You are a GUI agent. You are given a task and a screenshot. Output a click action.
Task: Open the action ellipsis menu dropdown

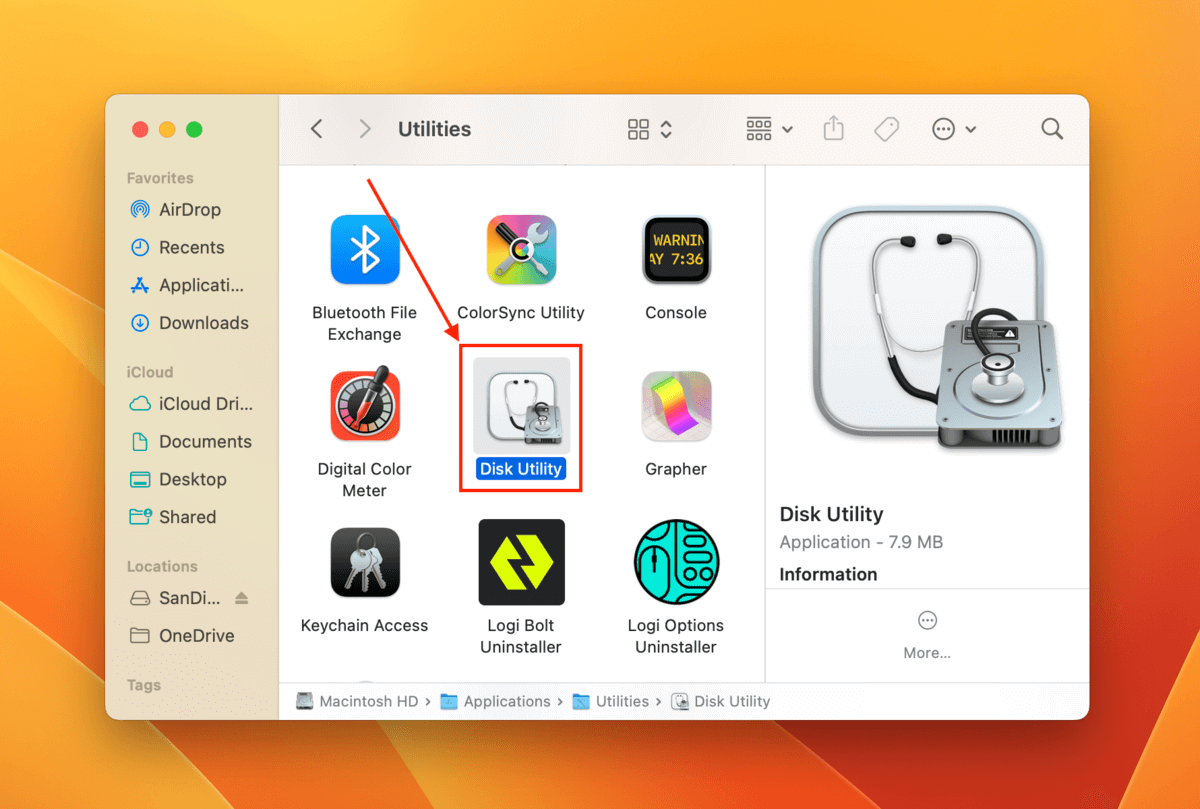pyautogui.click(x=954, y=129)
